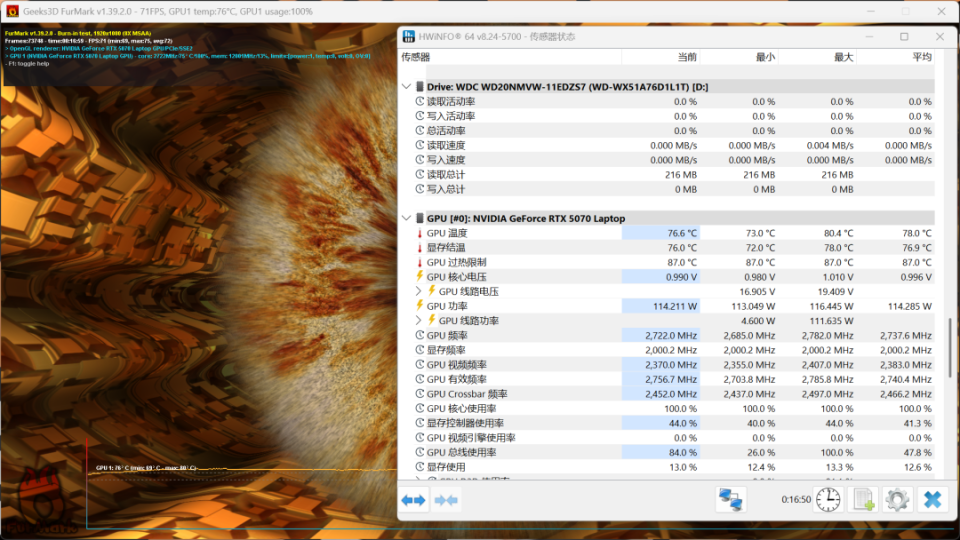Click the collapse sensor columns arrows icon
The height and width of the screenshot is (540, 960).
point(446,500)
